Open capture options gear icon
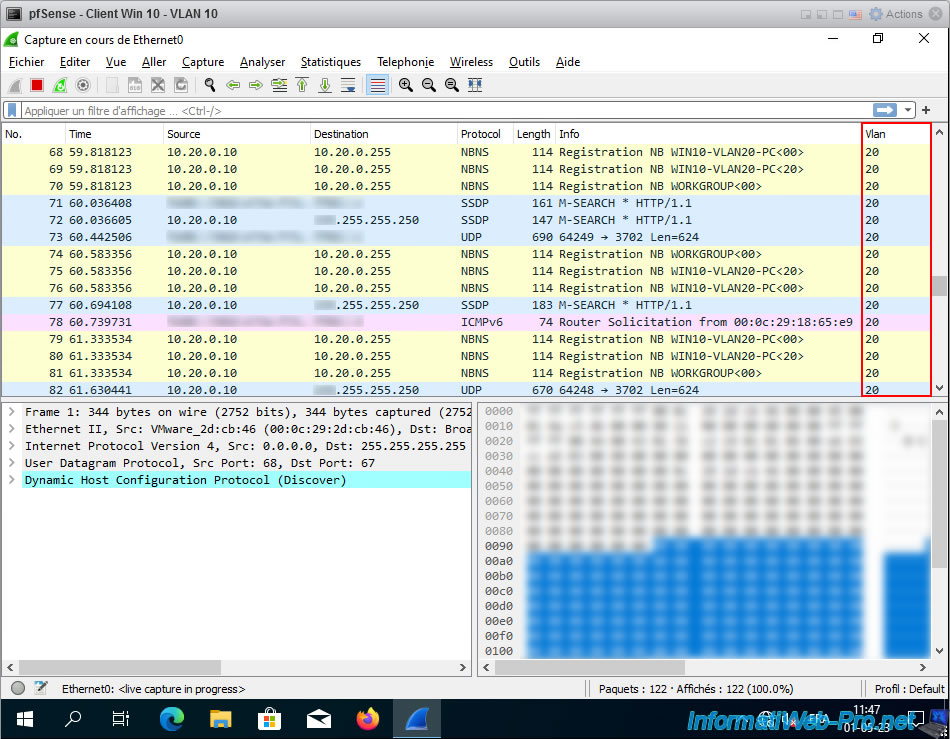The width and height of the screenshot is (950, 739). point(83,86)
